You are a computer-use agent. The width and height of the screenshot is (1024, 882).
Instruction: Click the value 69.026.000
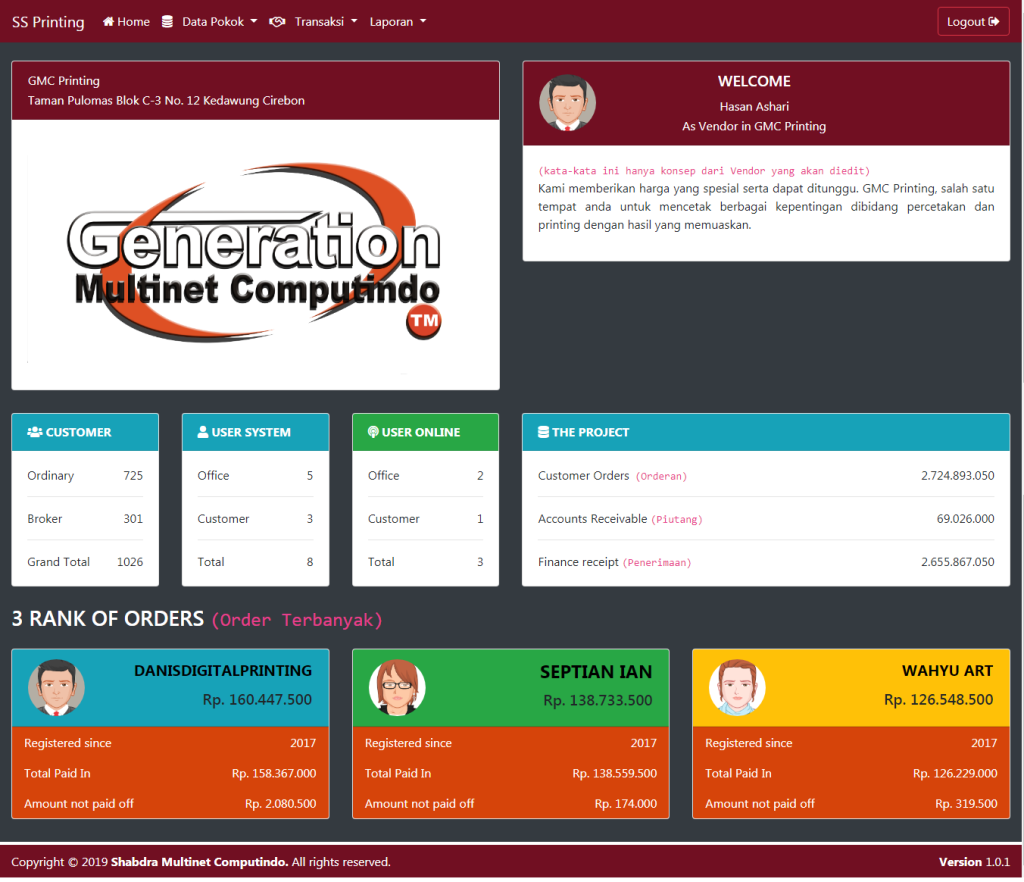click(965, 518)
